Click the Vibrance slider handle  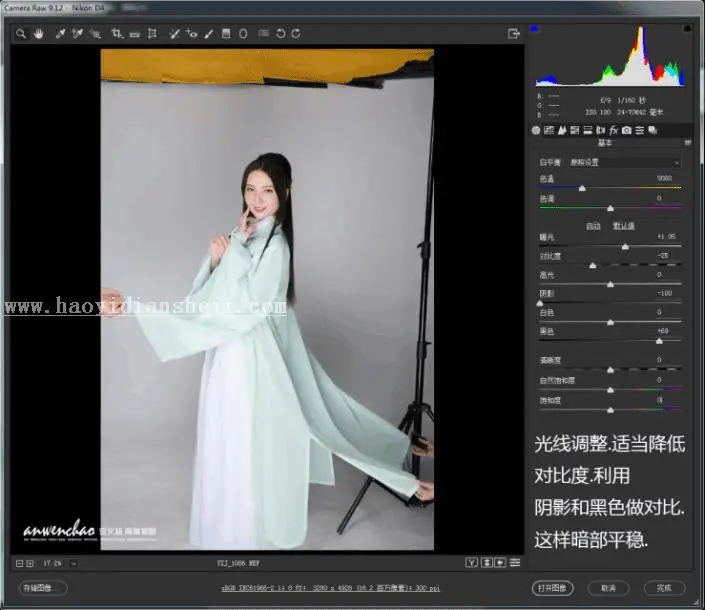pyautogui.click(x=611, y=390)
